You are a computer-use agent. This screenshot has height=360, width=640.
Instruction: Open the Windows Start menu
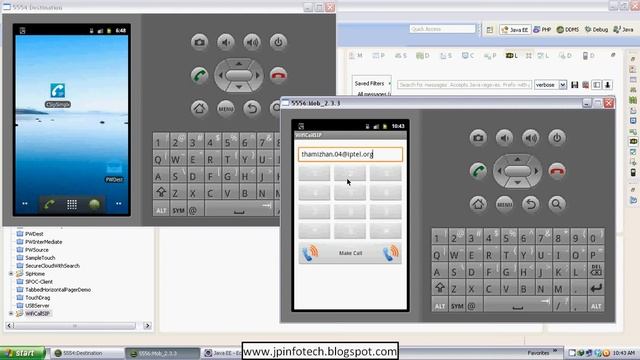(22, 353)
